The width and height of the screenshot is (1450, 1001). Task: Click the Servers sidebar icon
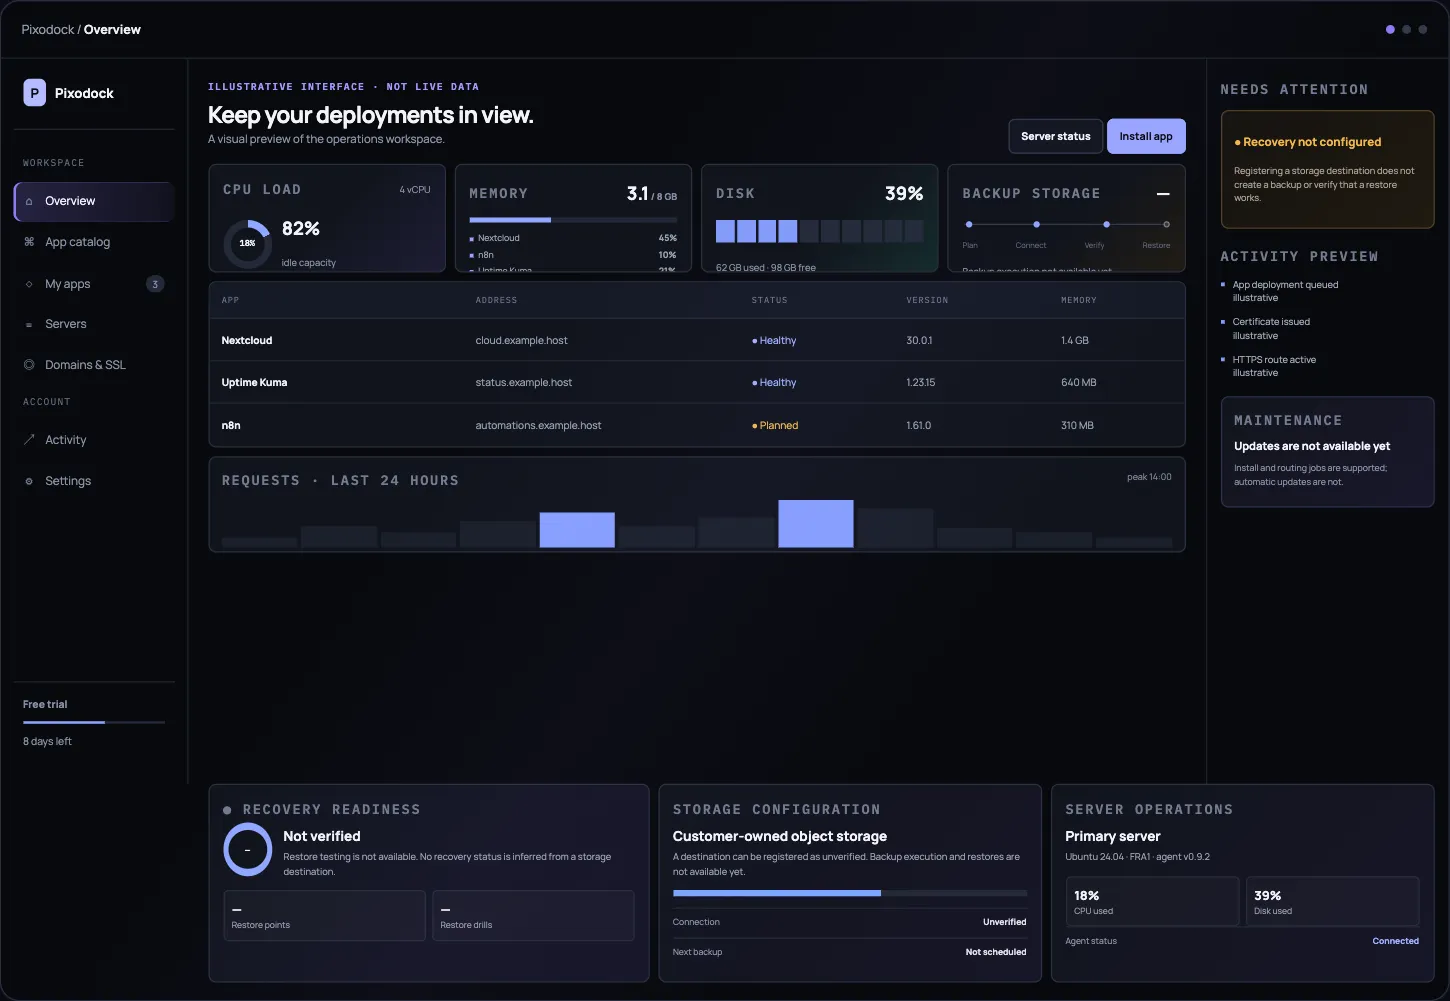click(x=29, y=324)
